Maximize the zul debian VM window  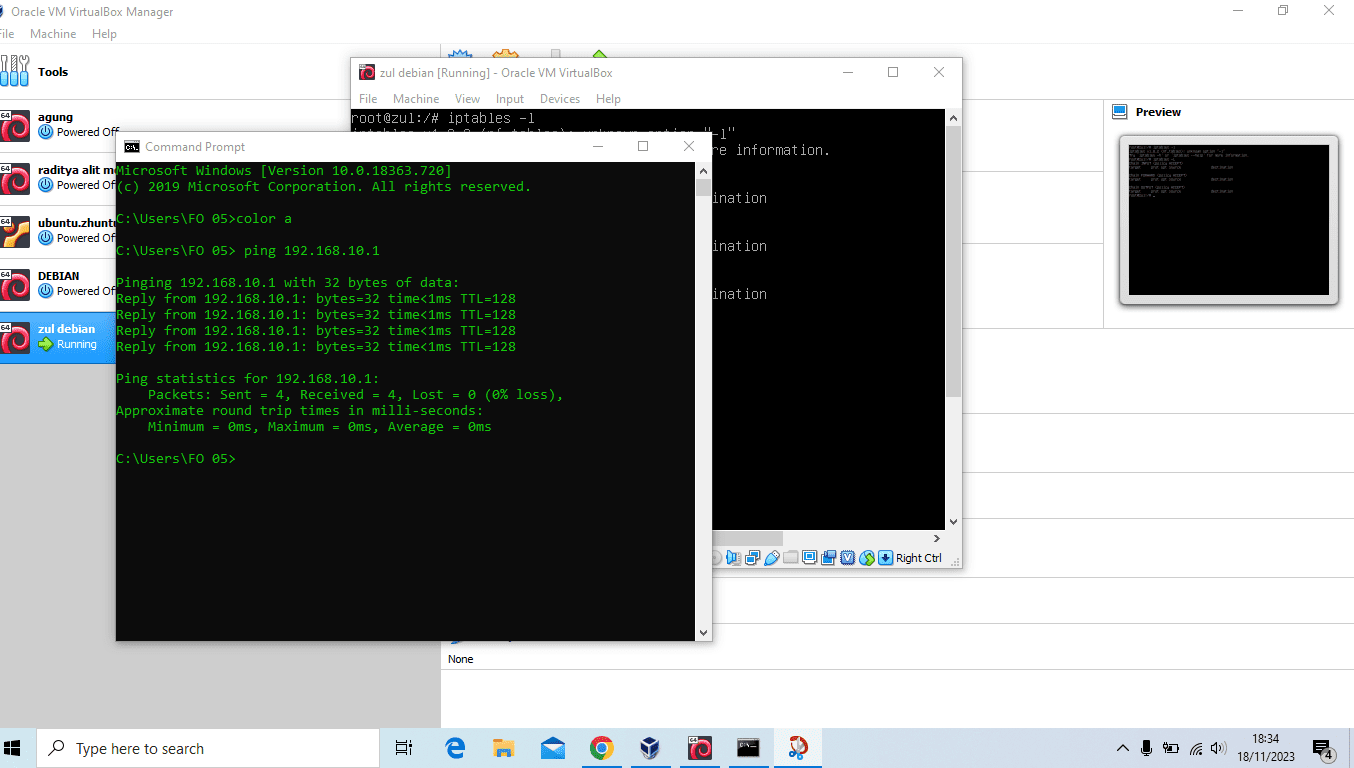(x=893, y=72)
